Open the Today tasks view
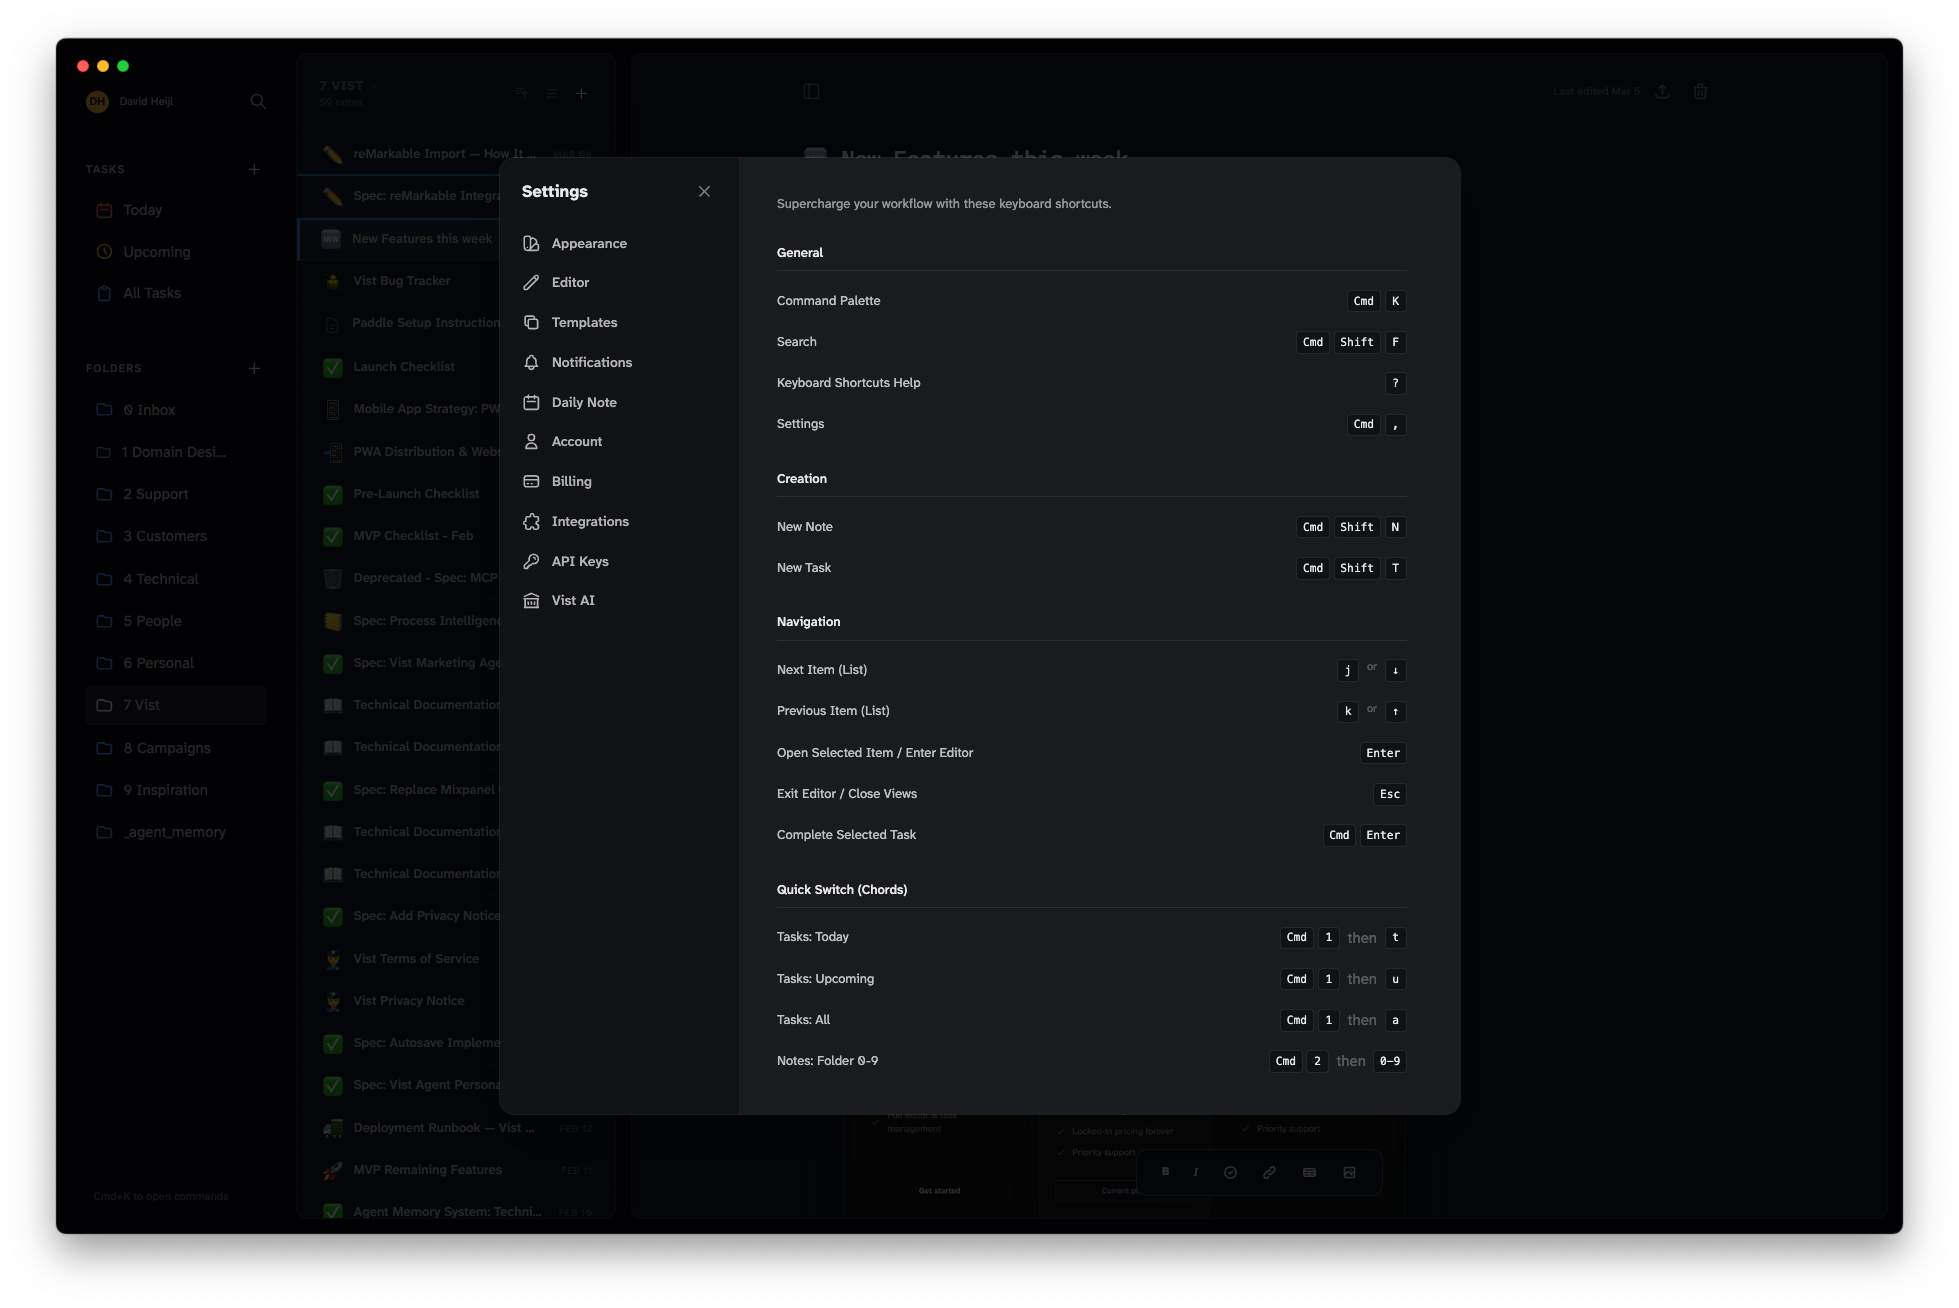Screen dimensions: 1959x1308 pos(142,211)
